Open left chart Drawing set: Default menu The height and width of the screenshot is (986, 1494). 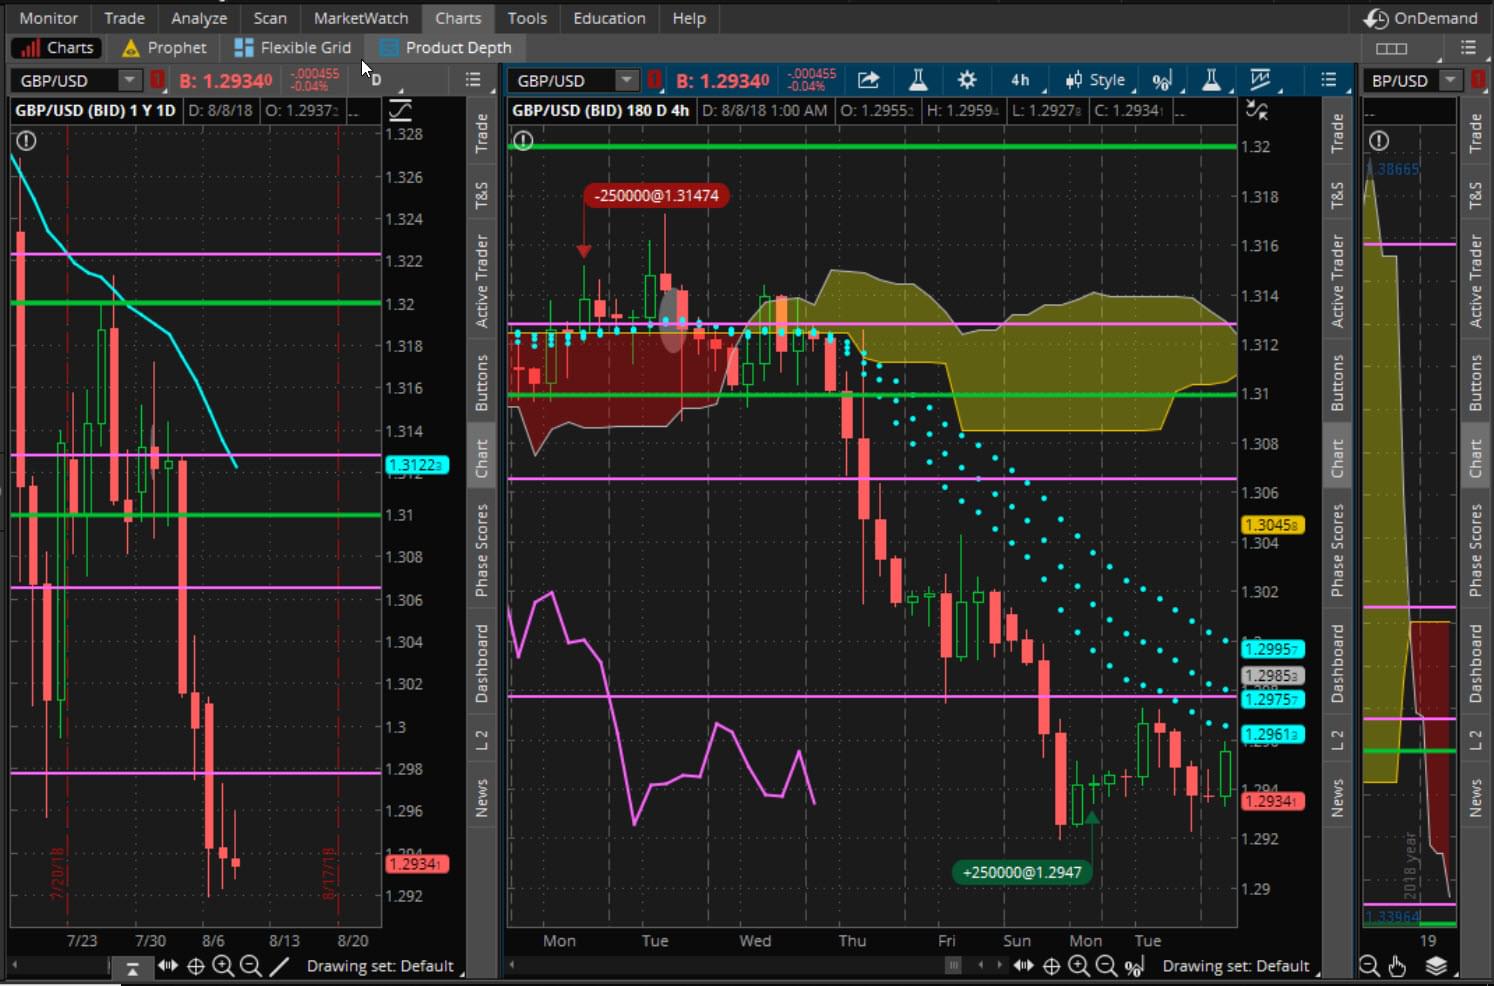(x=382, y=966)
